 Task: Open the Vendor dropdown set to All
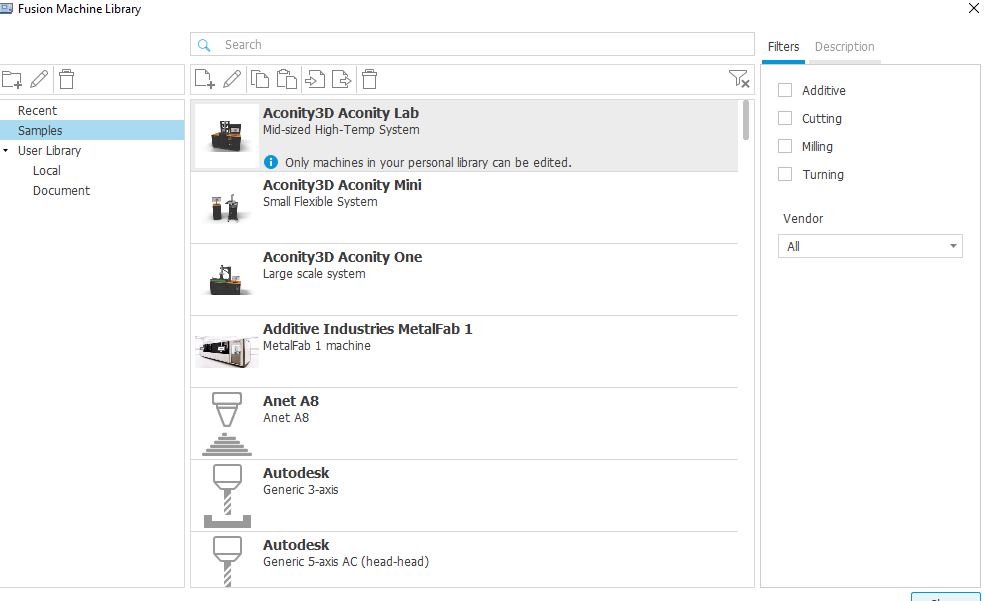pyautogui.click(x=869, y=246)
